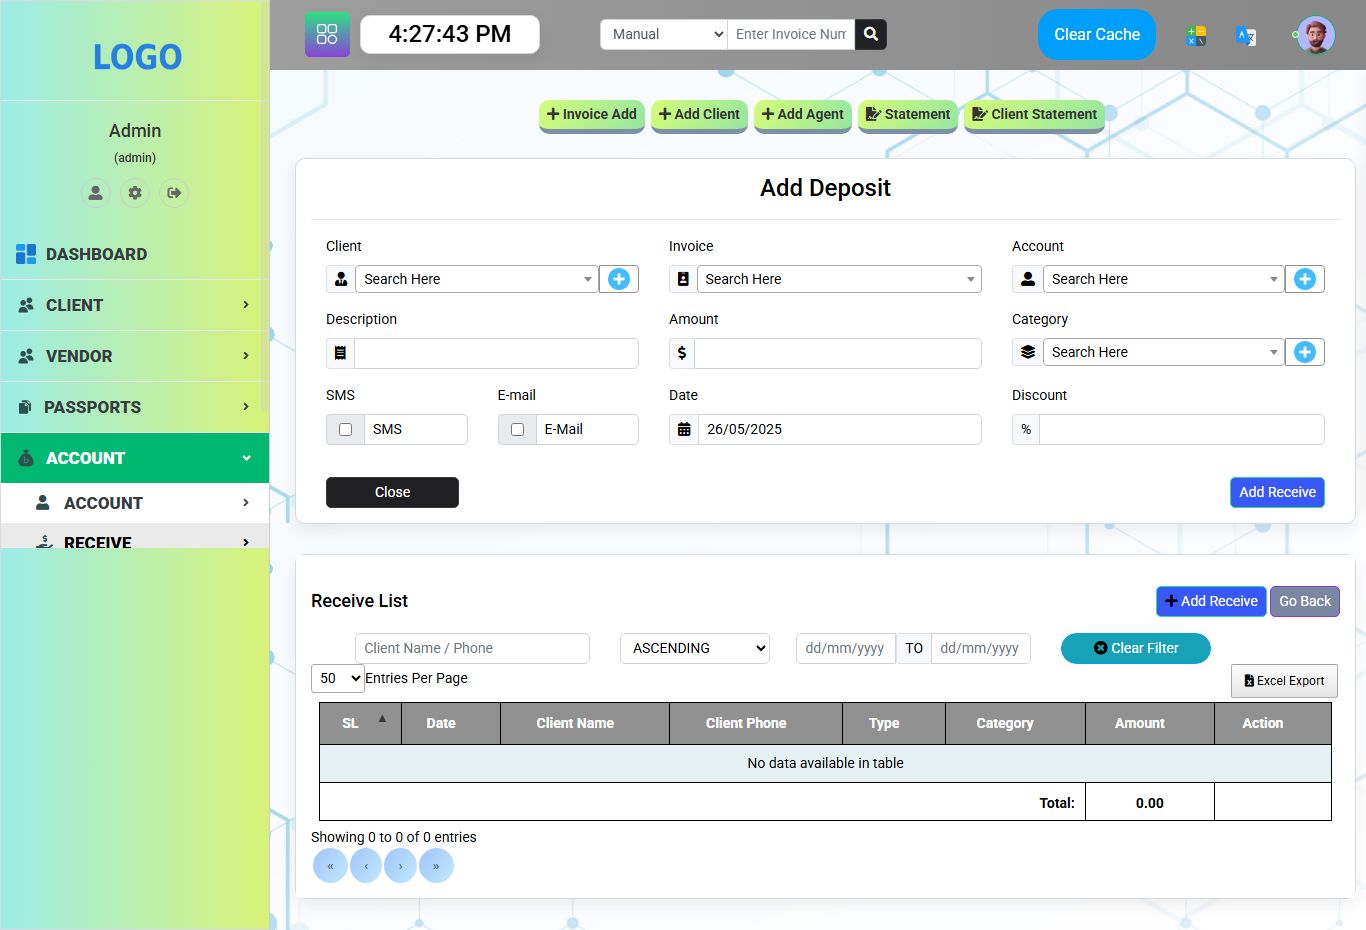Image resolution: width=1366 pixels, height=930 pixels.
Task: Open the DASHBOARD sidebar menu item
Action: (x=135, y=254)
